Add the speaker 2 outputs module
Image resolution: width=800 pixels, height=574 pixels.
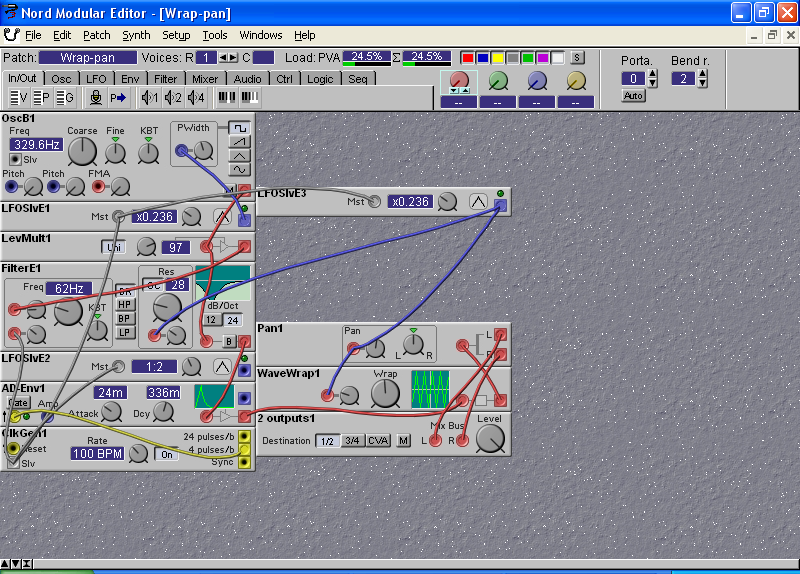pyautogui.click(x=173, y=97)
